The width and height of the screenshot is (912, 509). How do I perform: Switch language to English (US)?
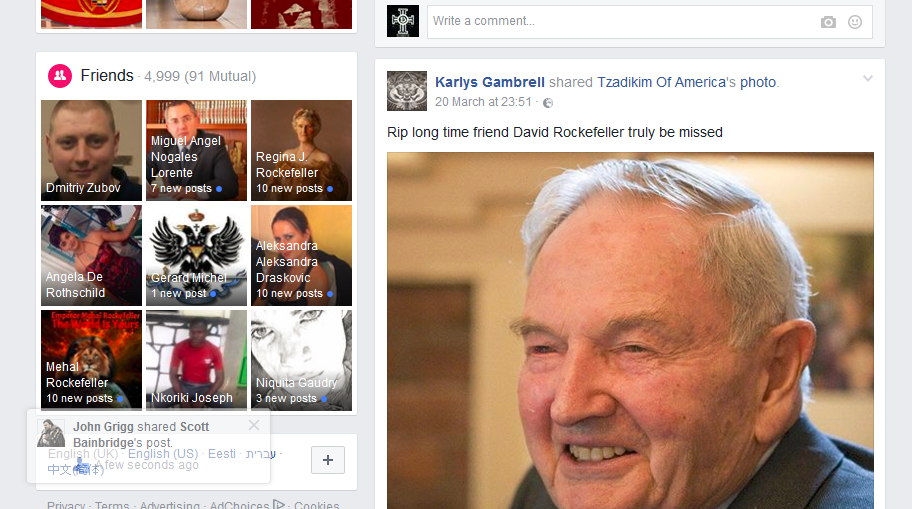tap(163, 454)
